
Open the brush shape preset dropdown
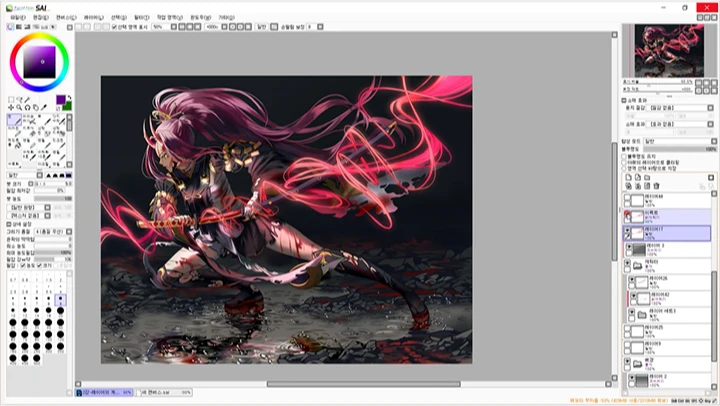coord(47,208)
